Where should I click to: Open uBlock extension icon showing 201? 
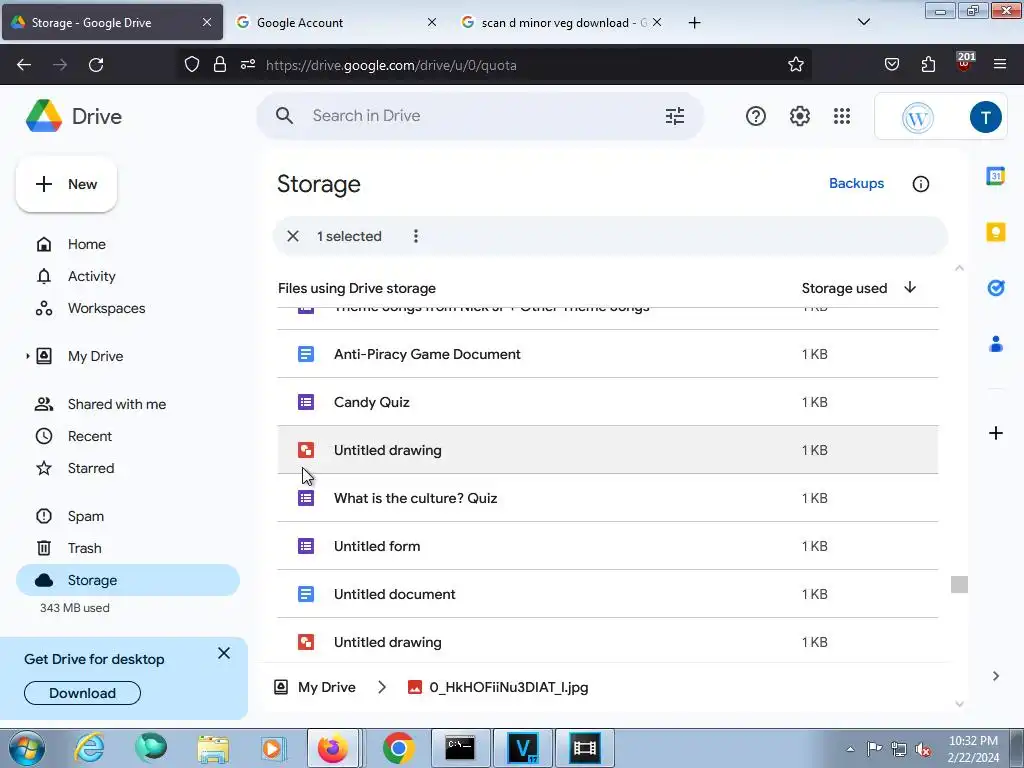(965, 62)
